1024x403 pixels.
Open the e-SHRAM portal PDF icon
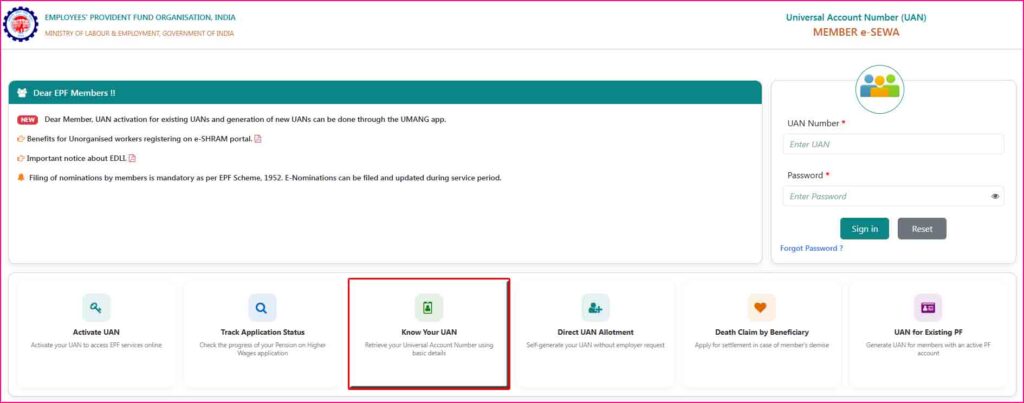(x=258, y=139)
